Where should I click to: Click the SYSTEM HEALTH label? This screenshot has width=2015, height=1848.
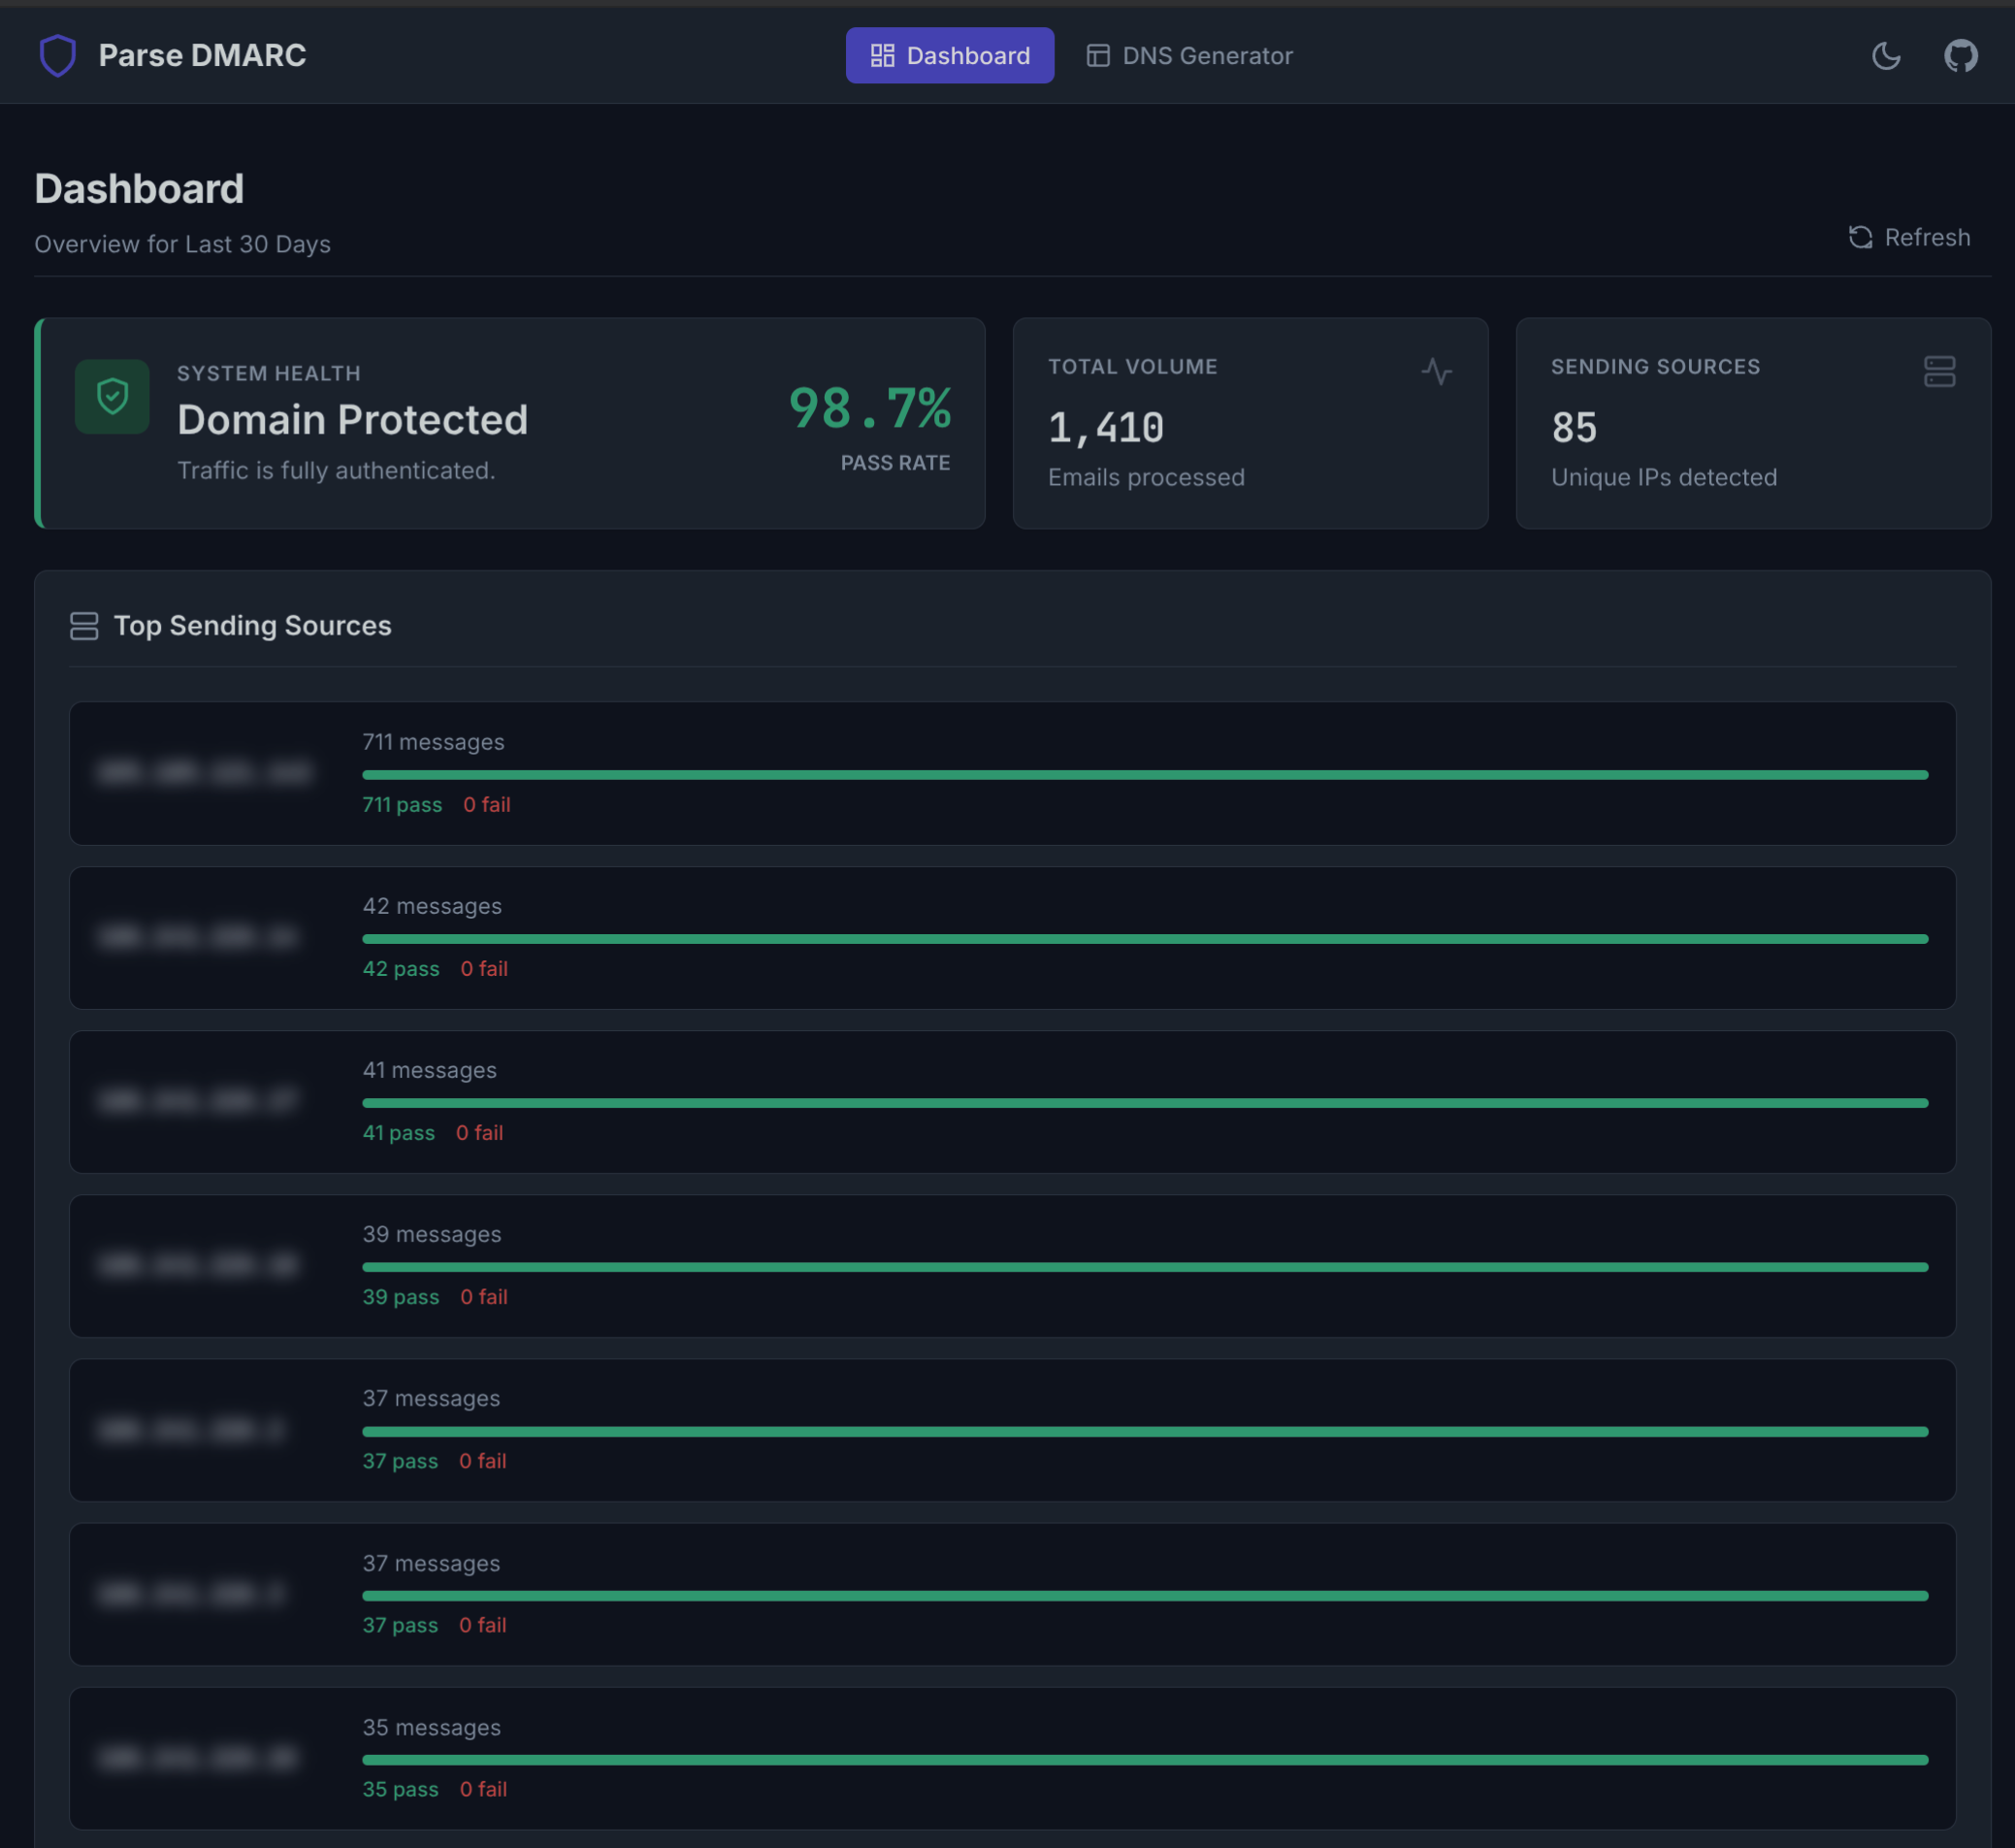(269, 373)
